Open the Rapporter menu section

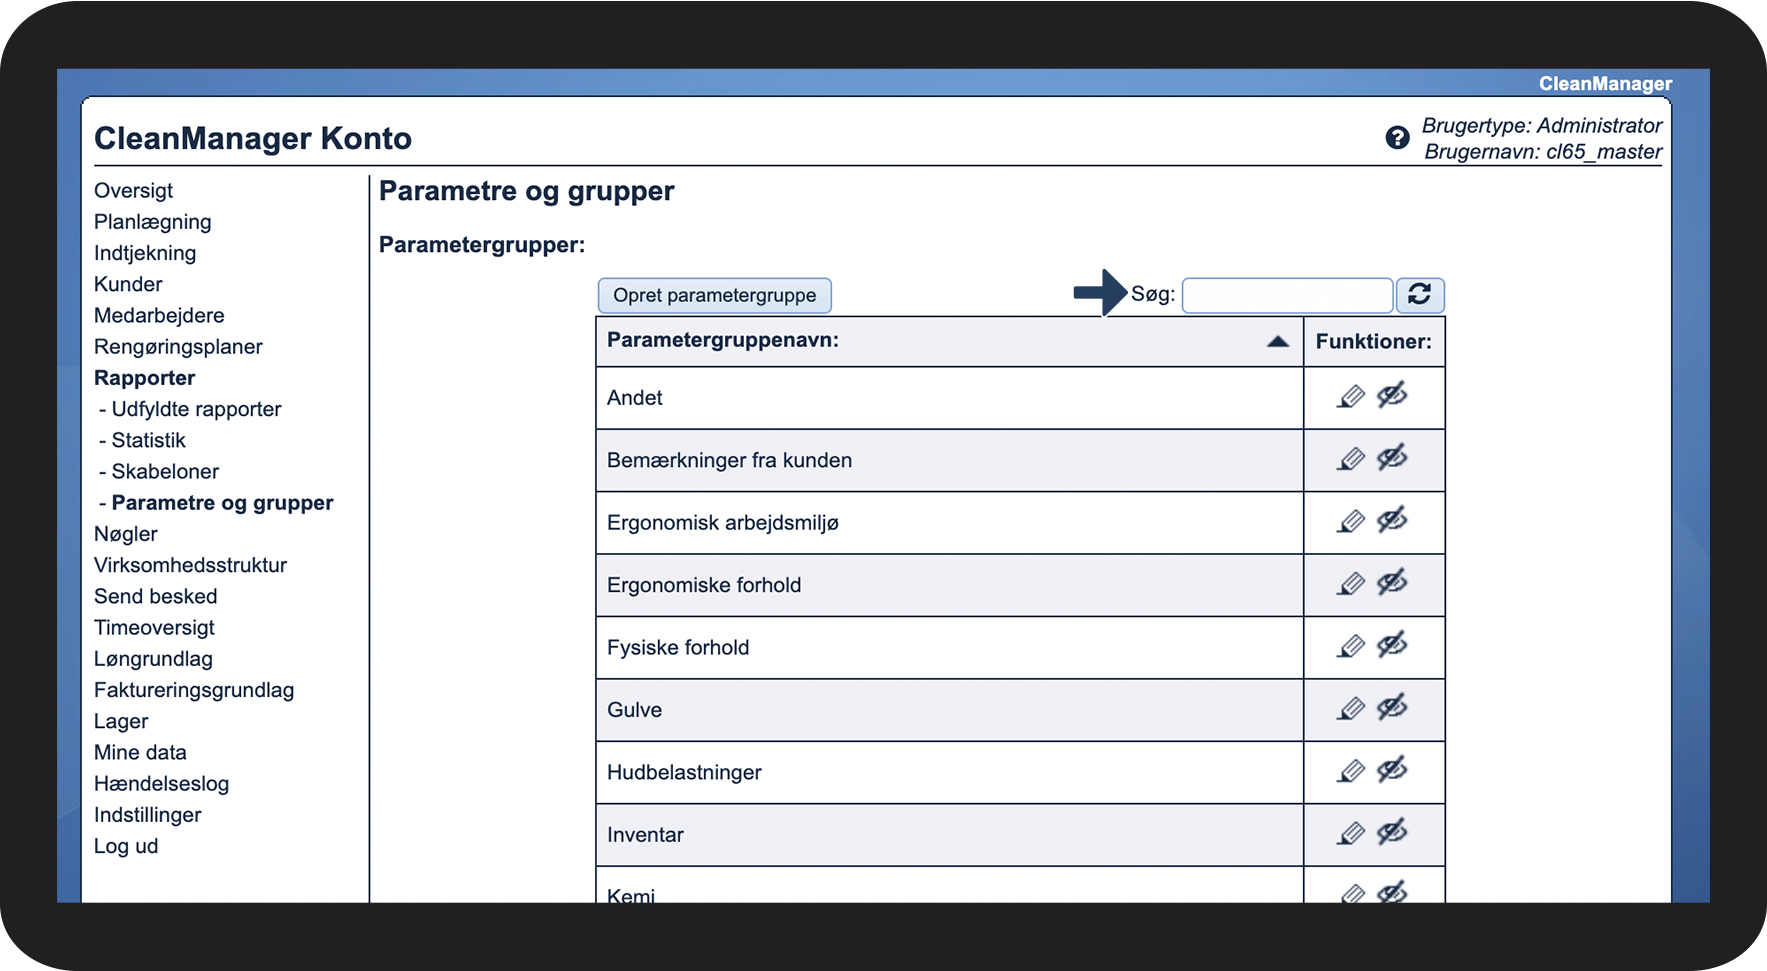(x=144, y=378)
